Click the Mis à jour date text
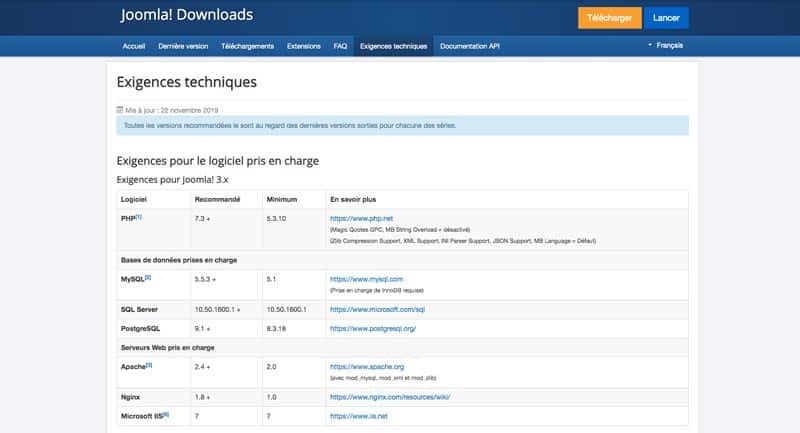The height and width of the screenshot is (433, 800). point(172,110)
